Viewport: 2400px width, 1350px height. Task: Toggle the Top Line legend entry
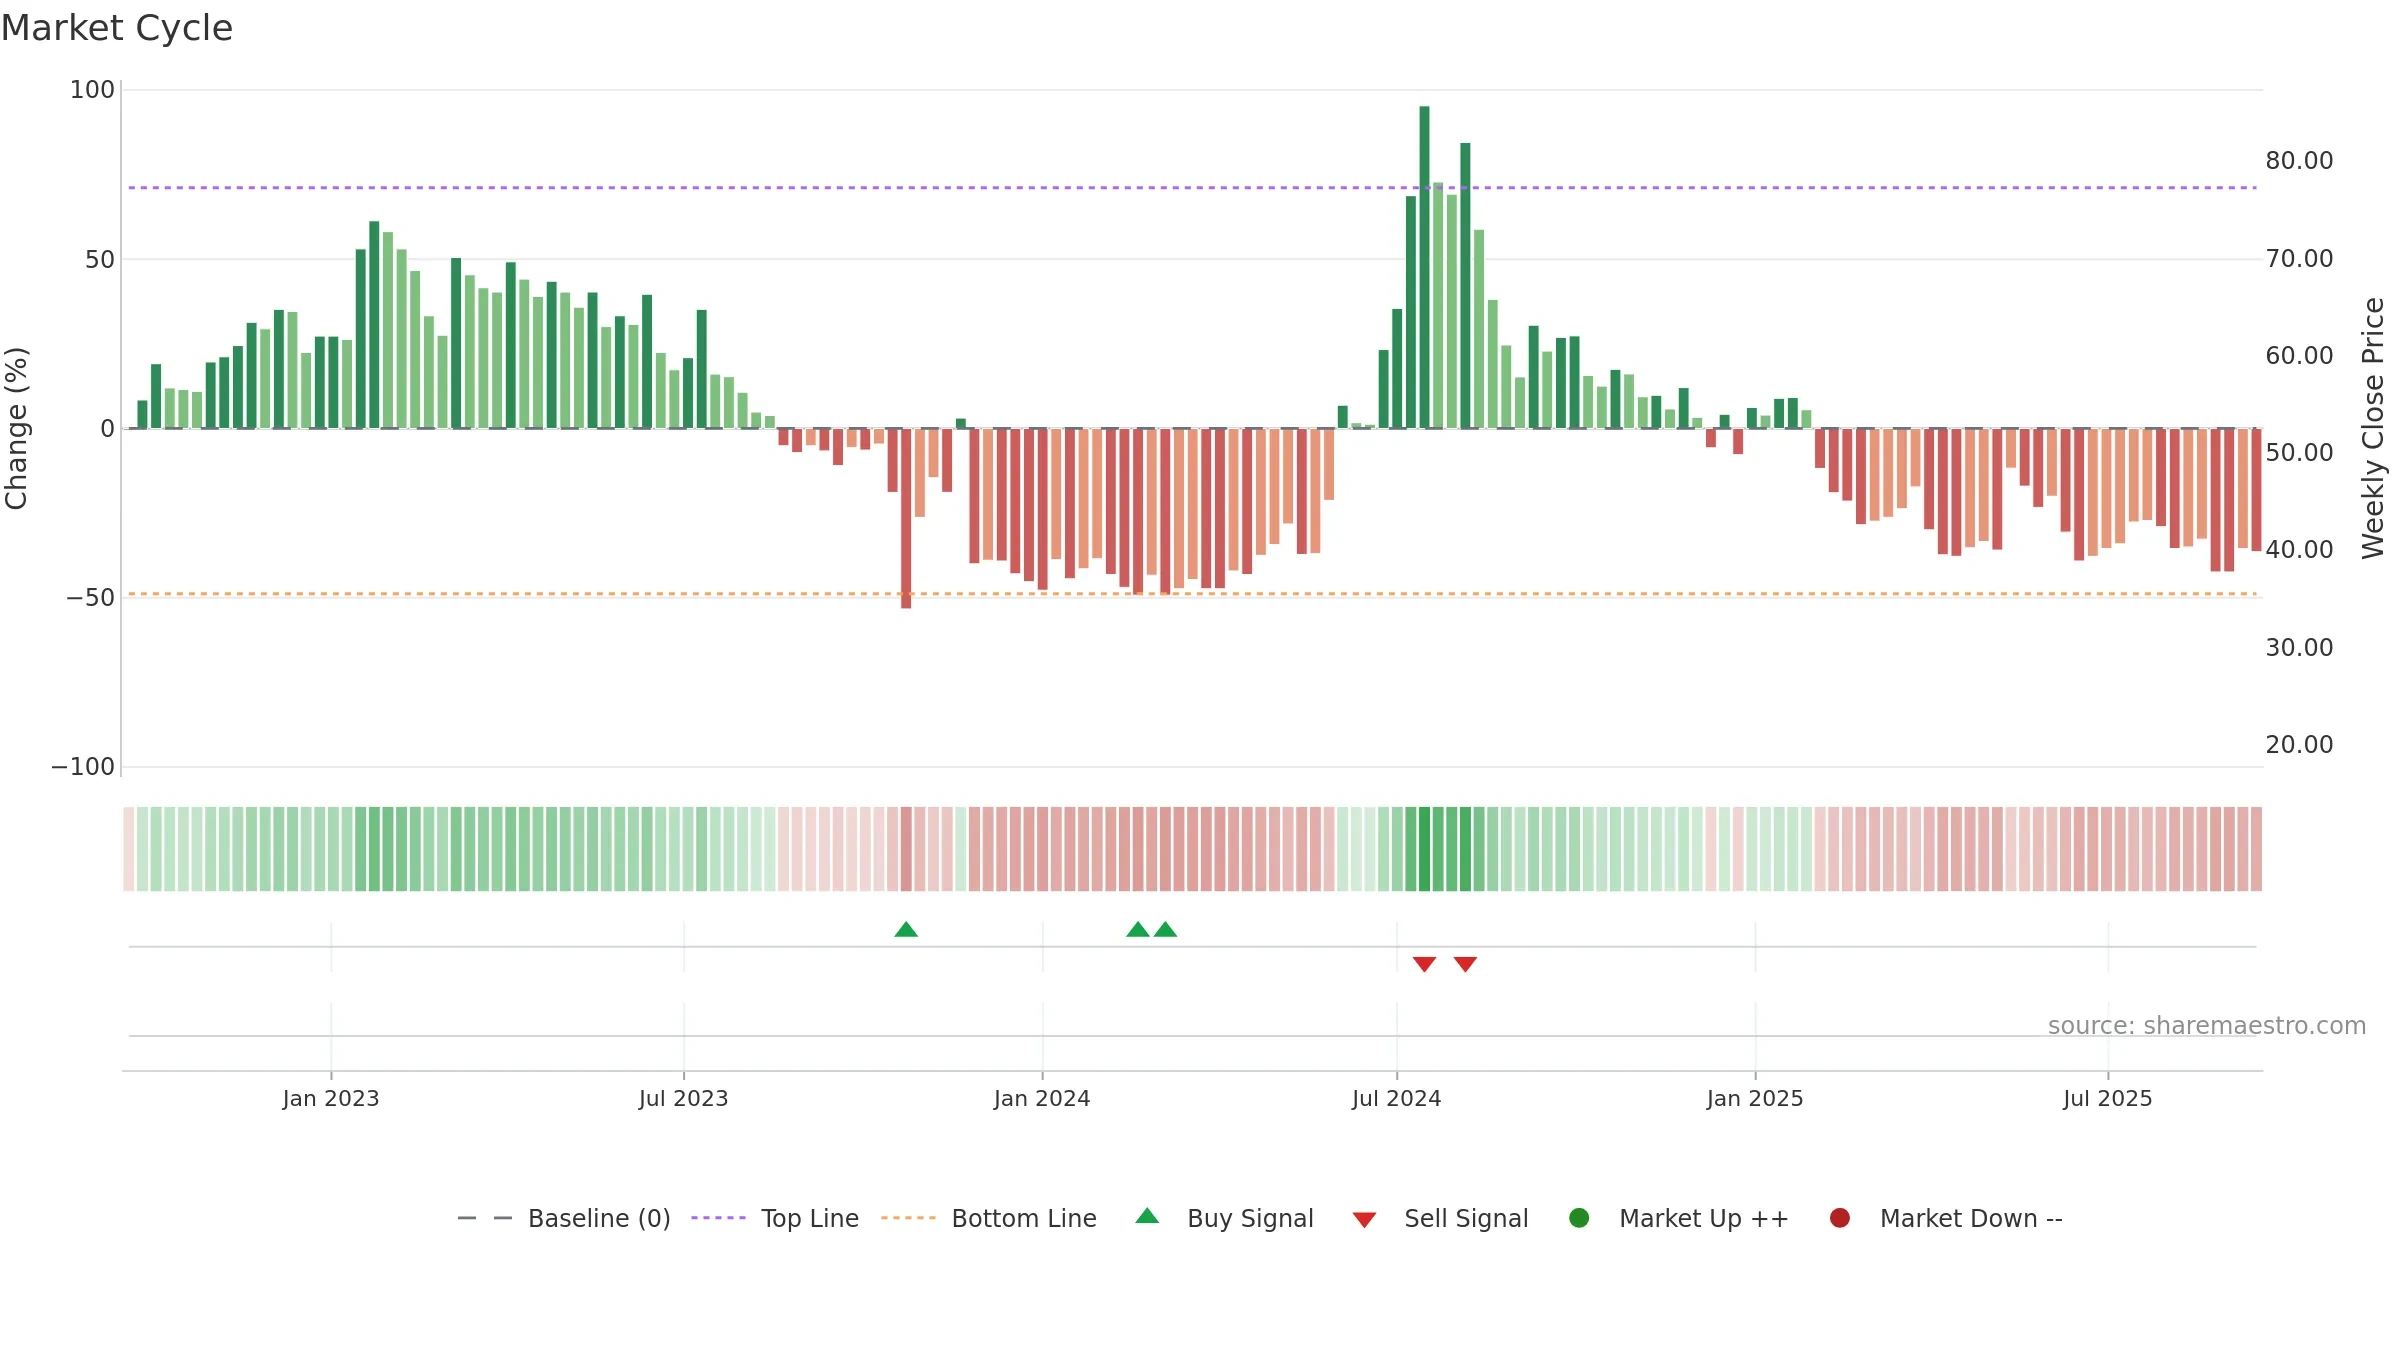click(775, 1218)
